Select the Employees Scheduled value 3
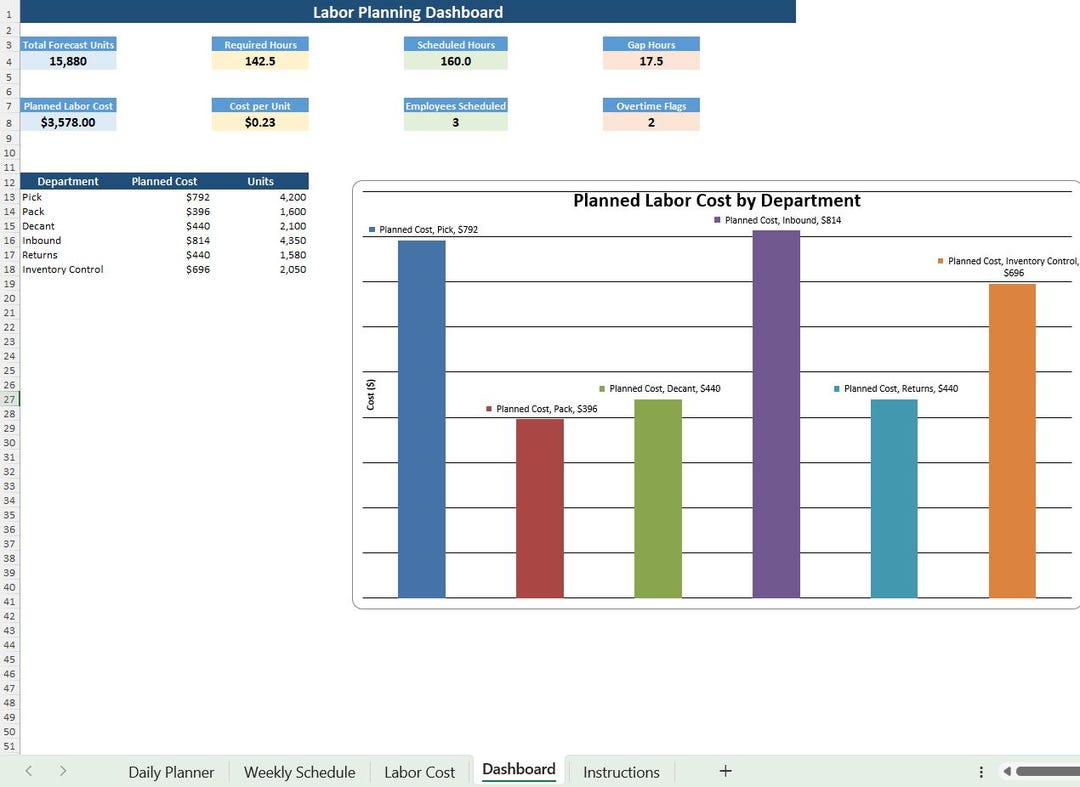Image resolution: width=1080 pixels, height=787 pixels. tap(456, 123)
